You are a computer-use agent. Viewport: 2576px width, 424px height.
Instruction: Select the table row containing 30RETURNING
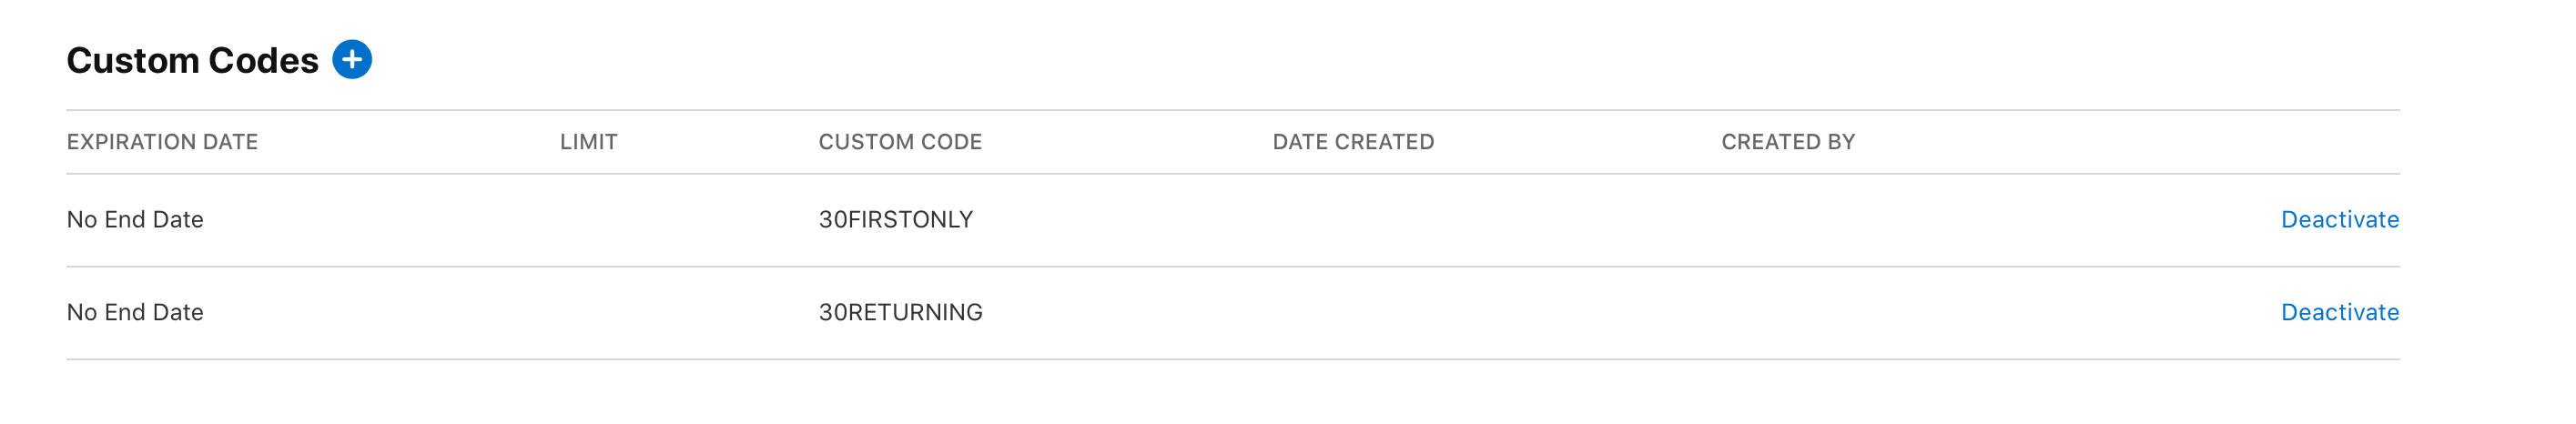pos(1233,313)
